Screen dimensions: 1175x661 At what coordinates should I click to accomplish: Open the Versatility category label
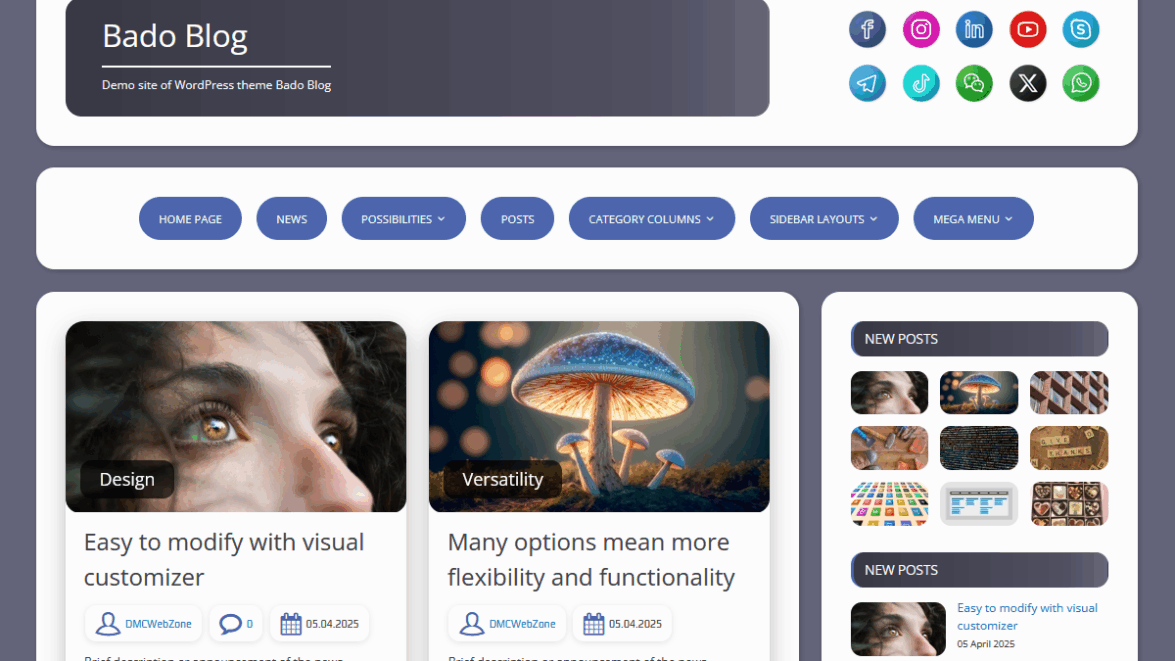tap(502, 479)
